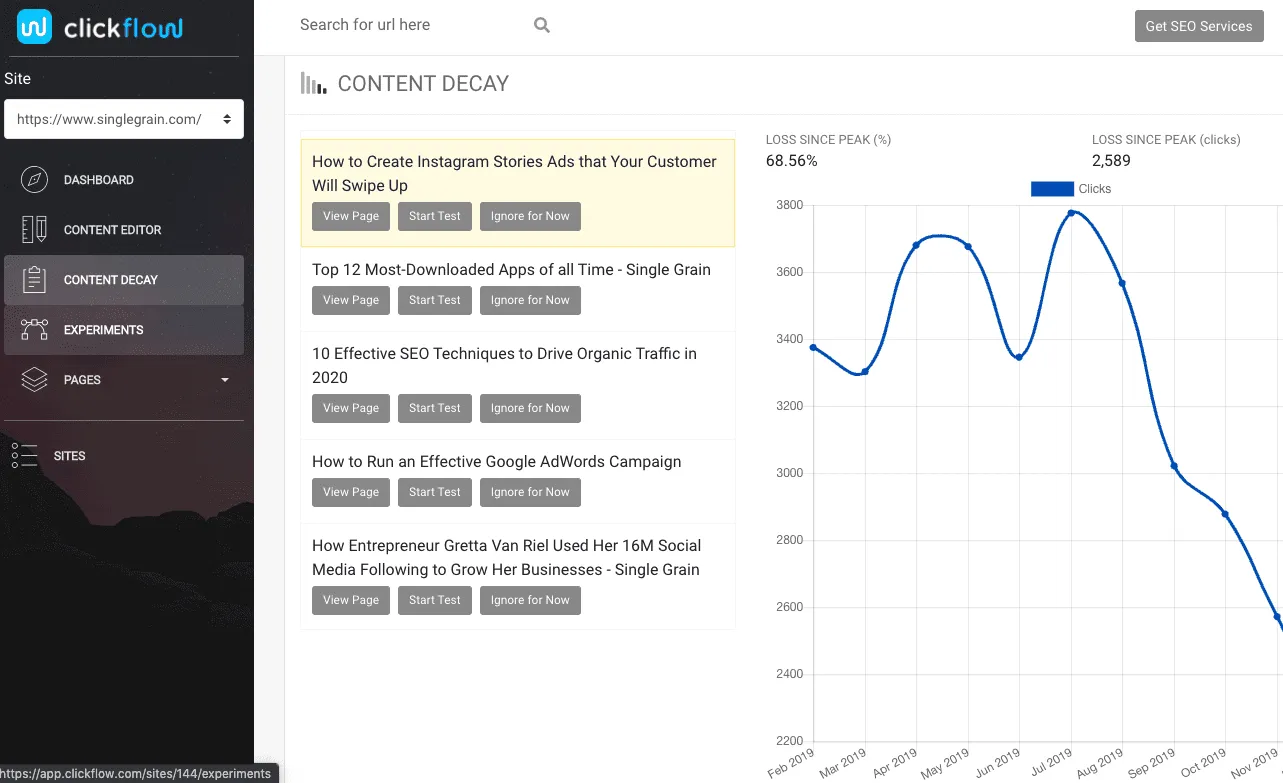This screenshot has height=783, width=1283.
Task: Start Test on the Instagram Stories Ads article
Action: tap(434, 216)
